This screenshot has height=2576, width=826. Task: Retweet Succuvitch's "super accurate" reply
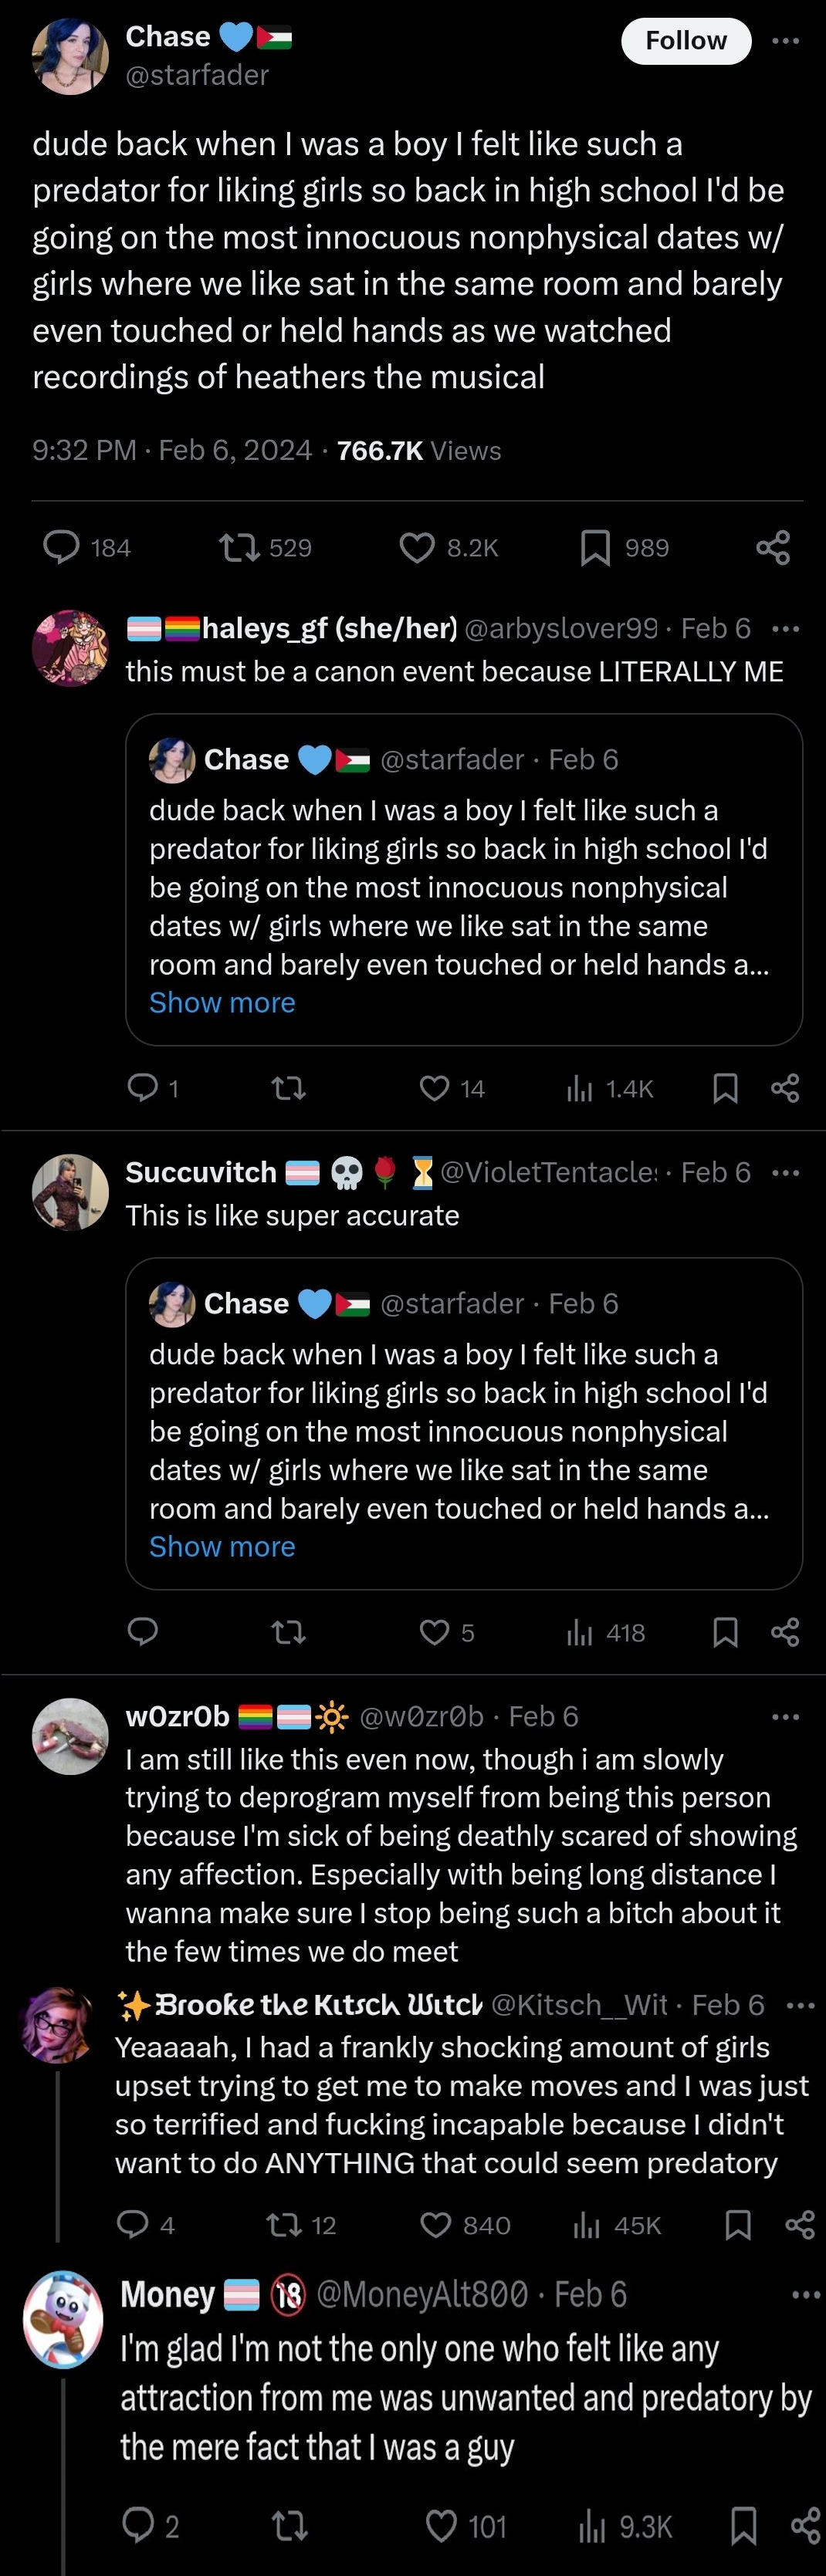tap(288, 1632)
